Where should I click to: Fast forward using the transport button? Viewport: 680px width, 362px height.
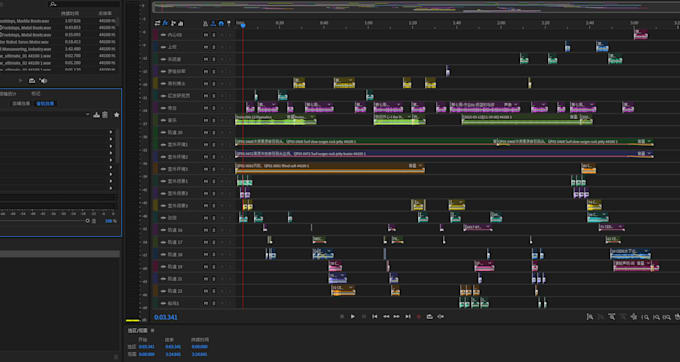pyautogui.click(x=396, y=316)
